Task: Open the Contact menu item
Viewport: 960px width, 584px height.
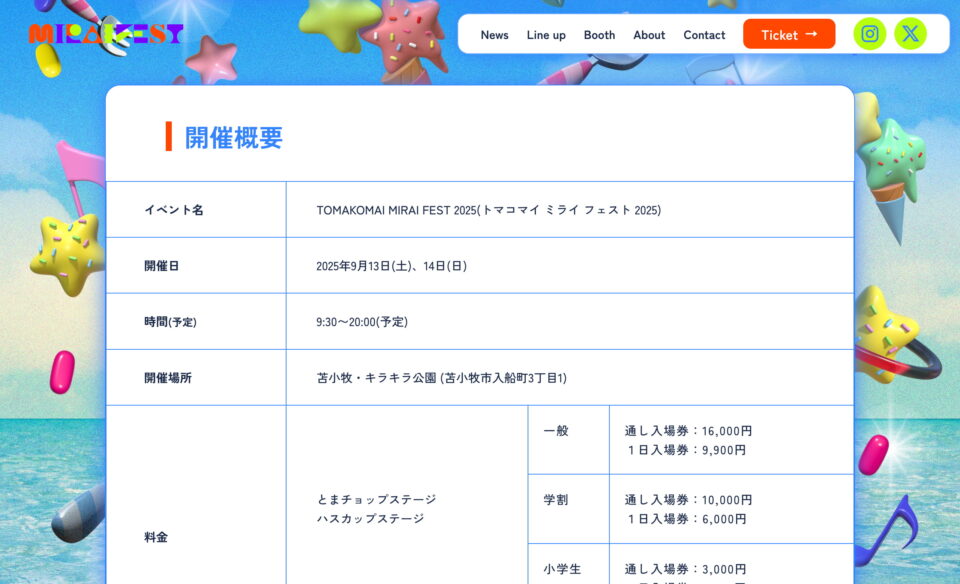Action: 704,35
